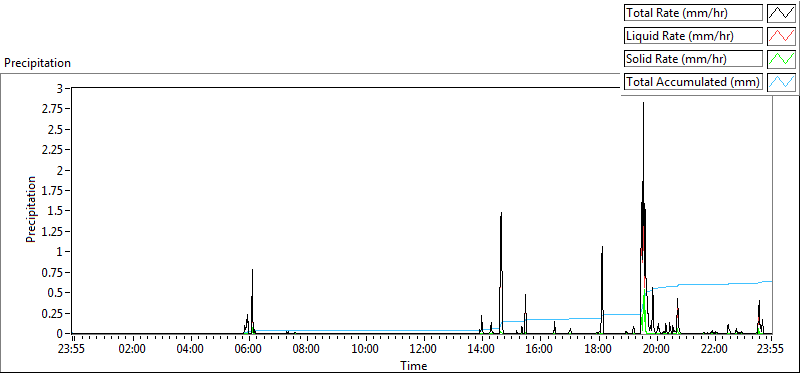Click the vertical Precipitation axis label

[x=31, y=210]
